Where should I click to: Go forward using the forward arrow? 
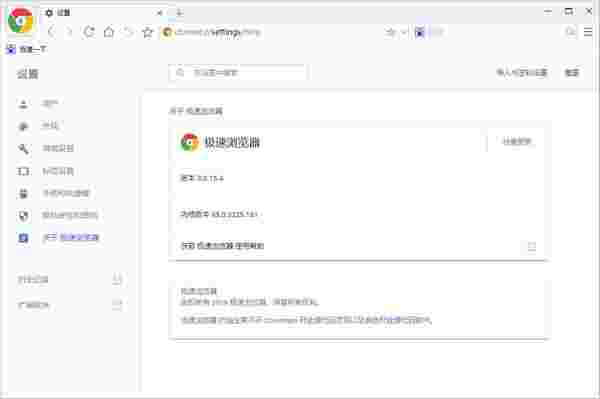pos(69,33)
